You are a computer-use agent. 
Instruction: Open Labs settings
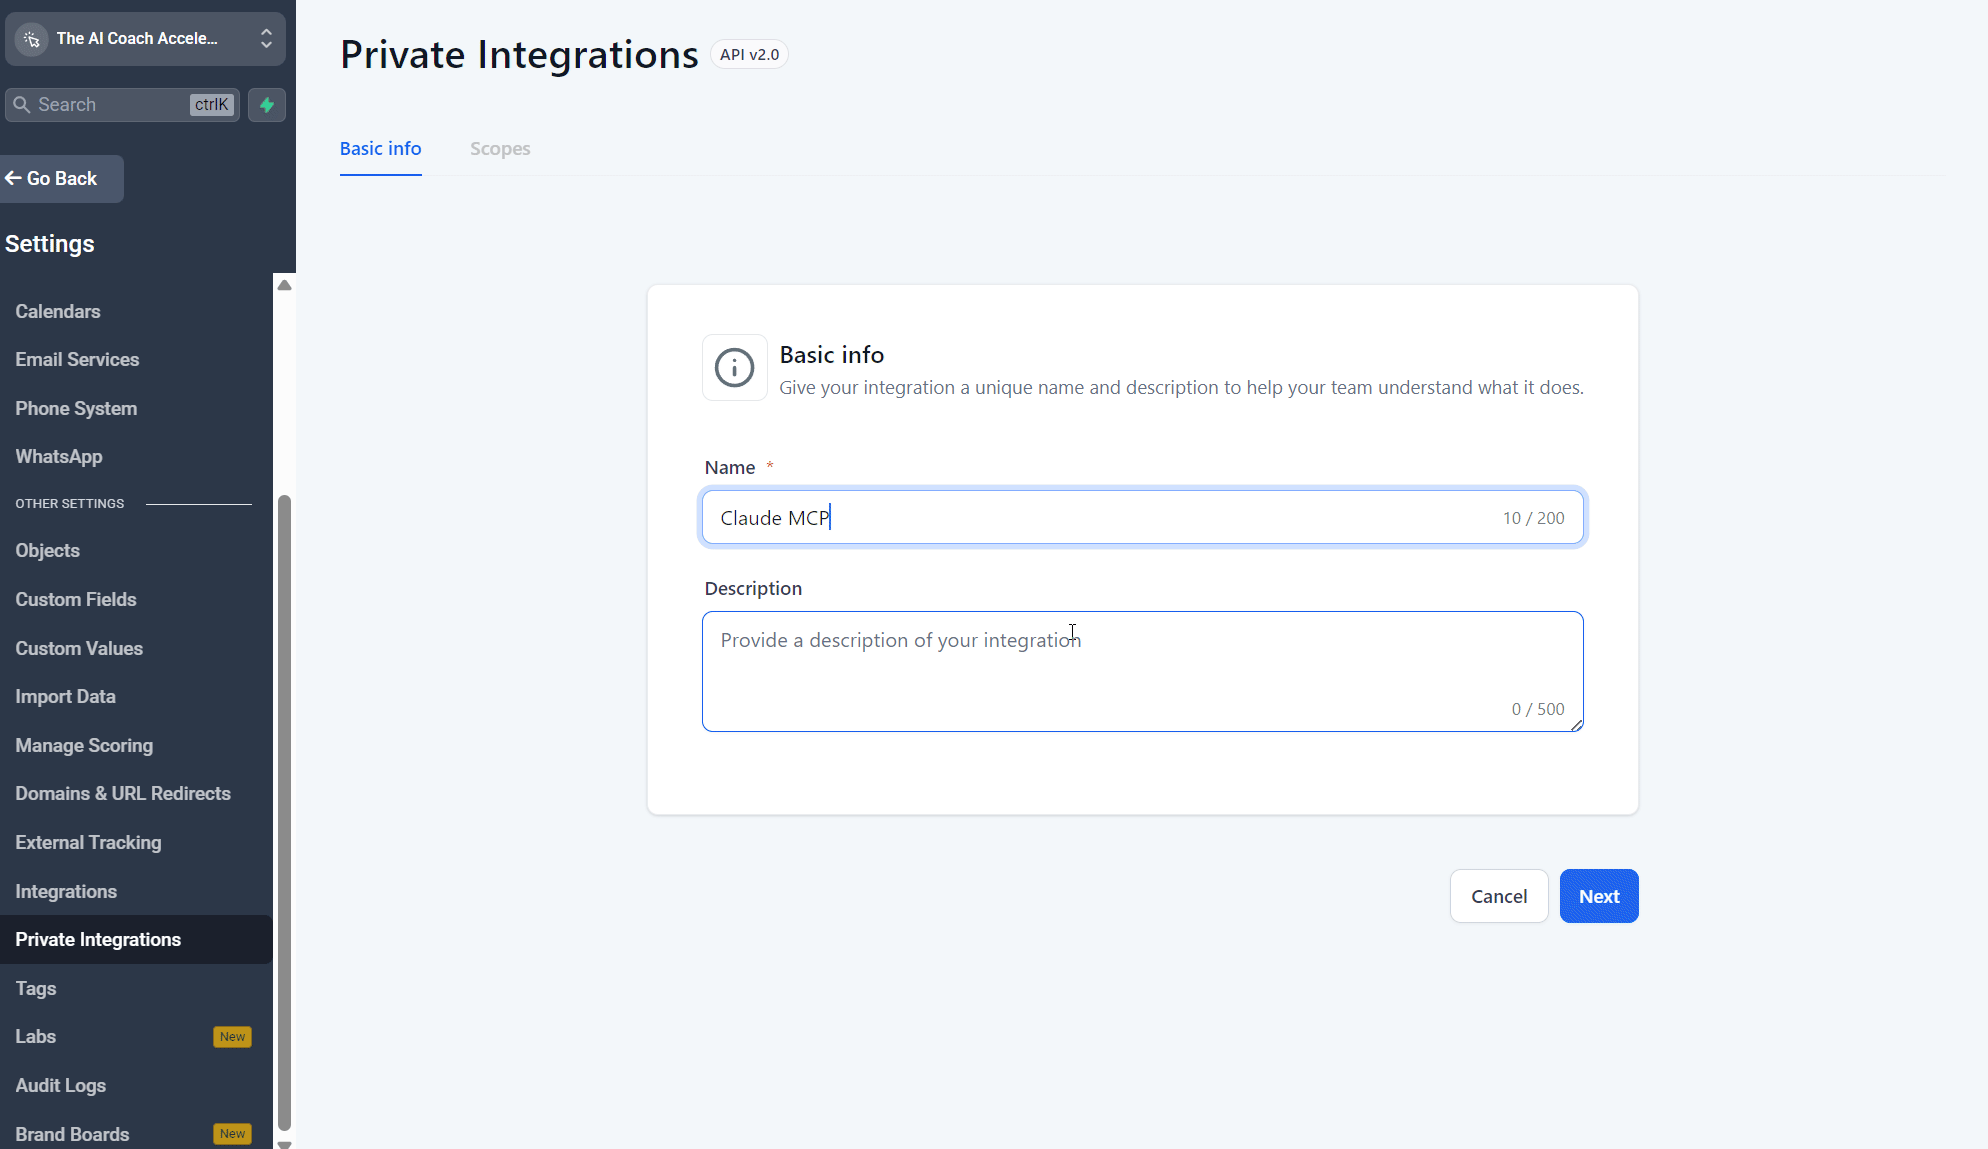(x=36, y=1037)
